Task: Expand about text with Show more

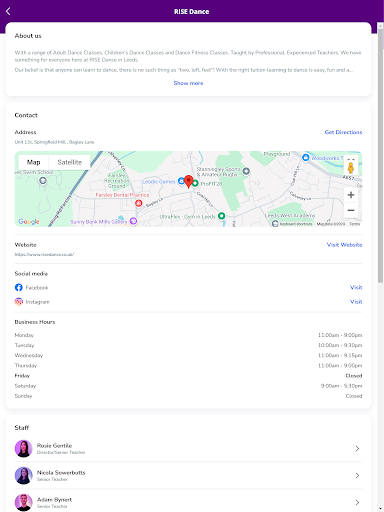Action: [x=188, y=83]
